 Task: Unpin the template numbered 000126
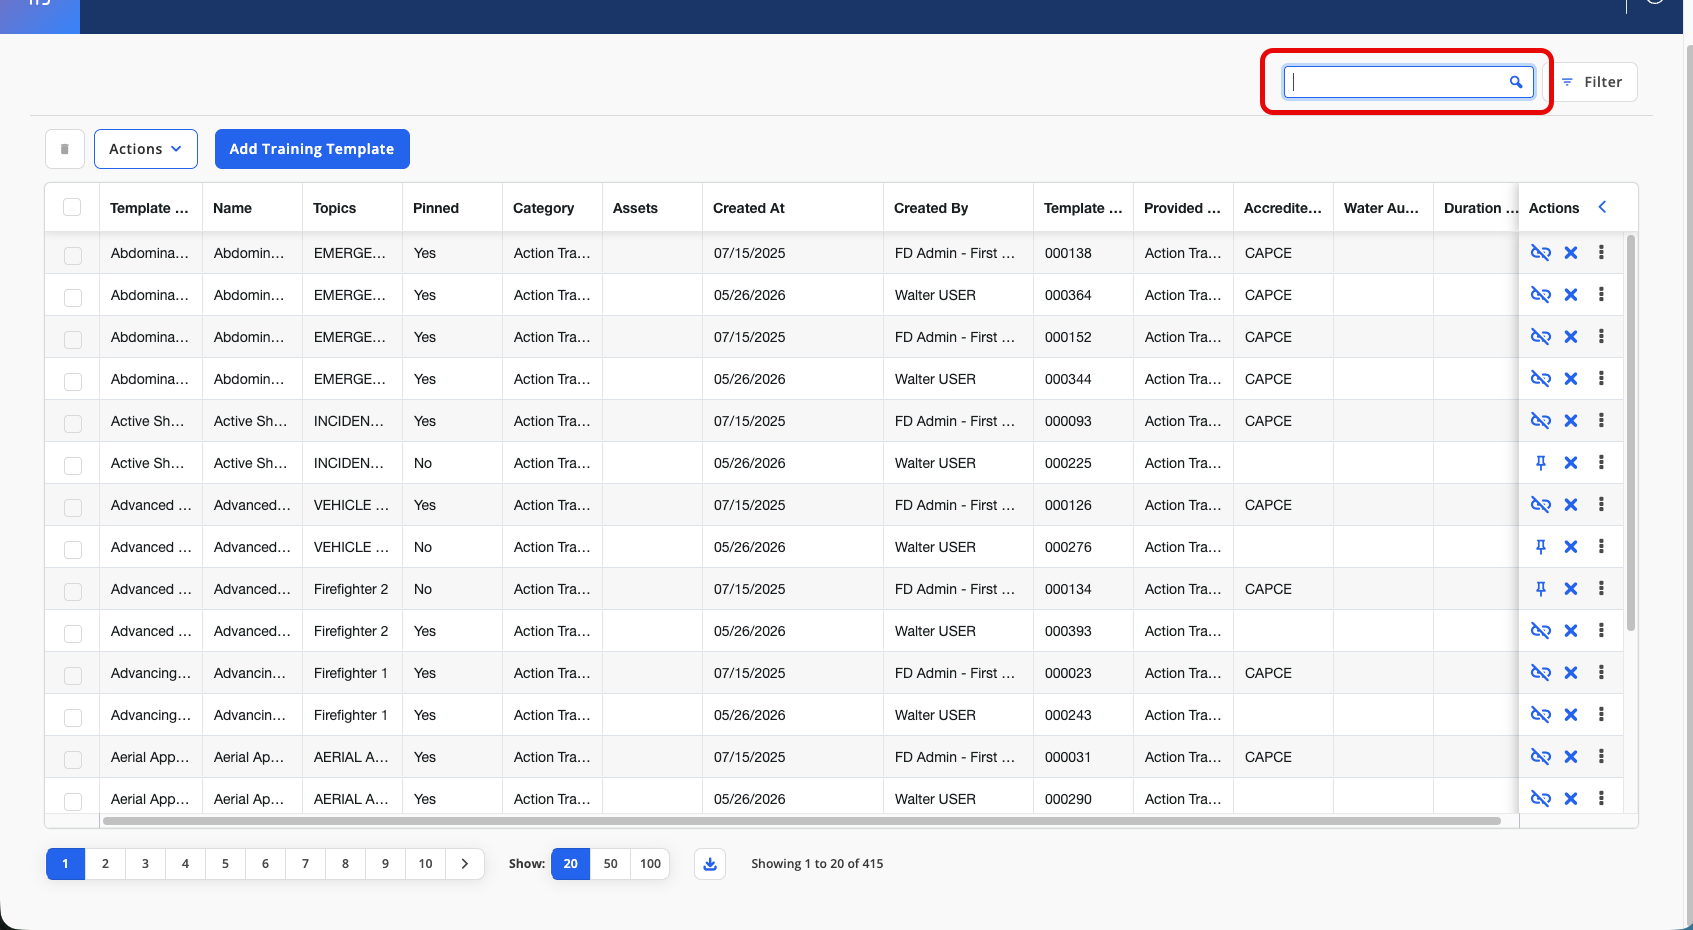pos(1541,505)
